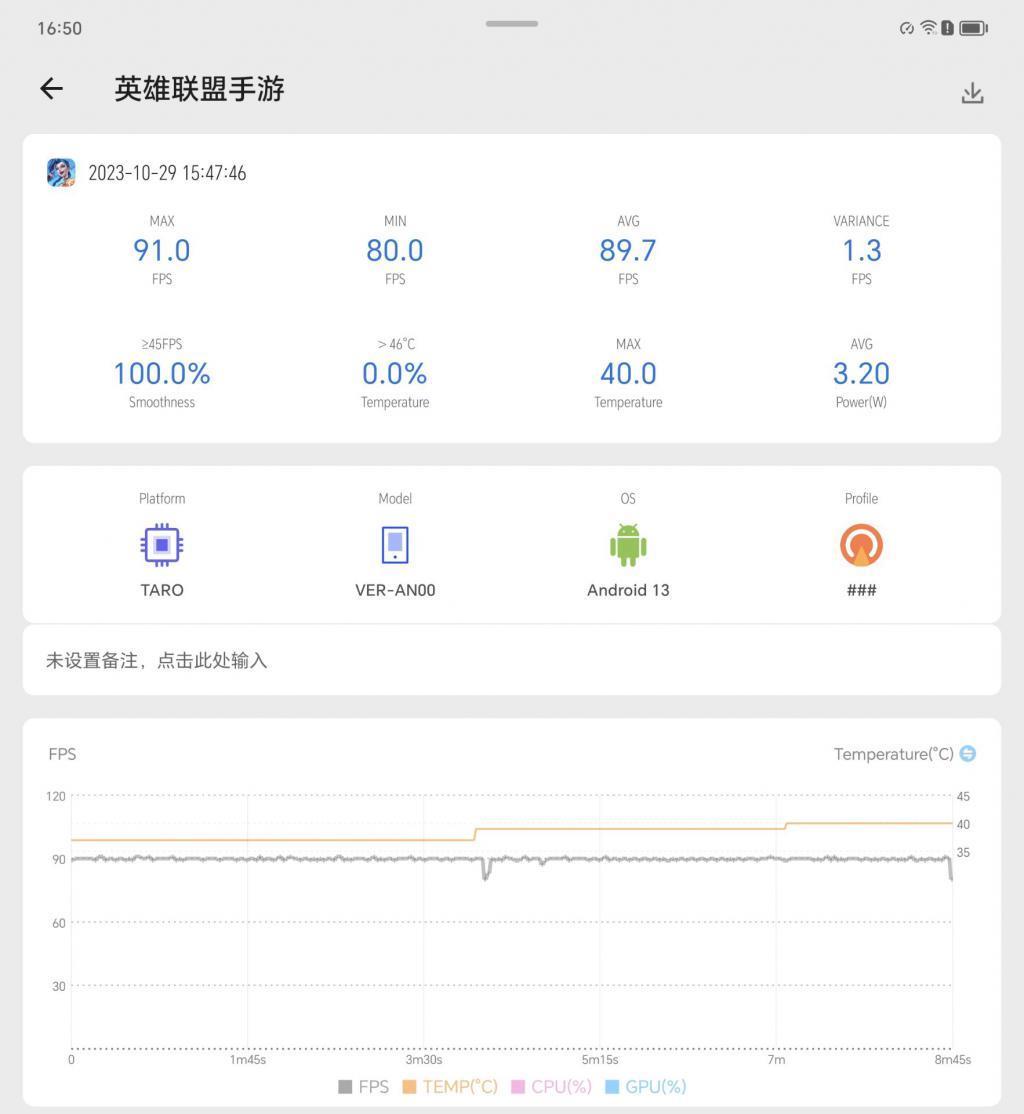This screenshot has width=1024, height=1114.
Task: Tap the orange Profile icon
Action: [x=861, y=545]
